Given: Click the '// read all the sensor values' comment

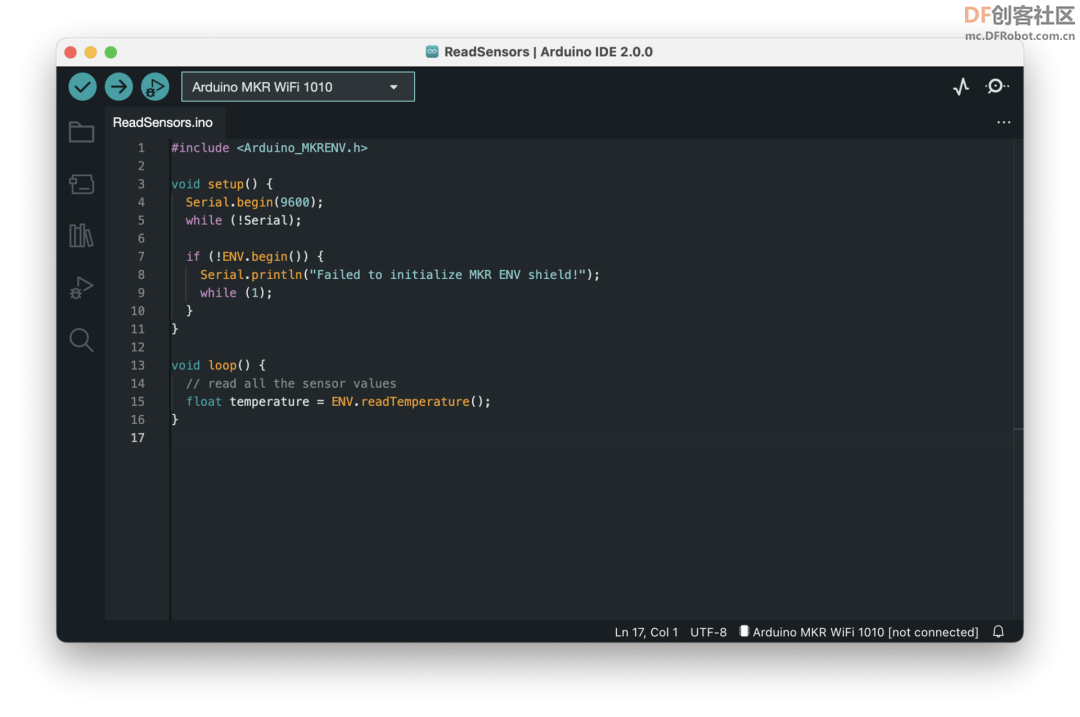Looking at the screenshot, I should 291,384.
